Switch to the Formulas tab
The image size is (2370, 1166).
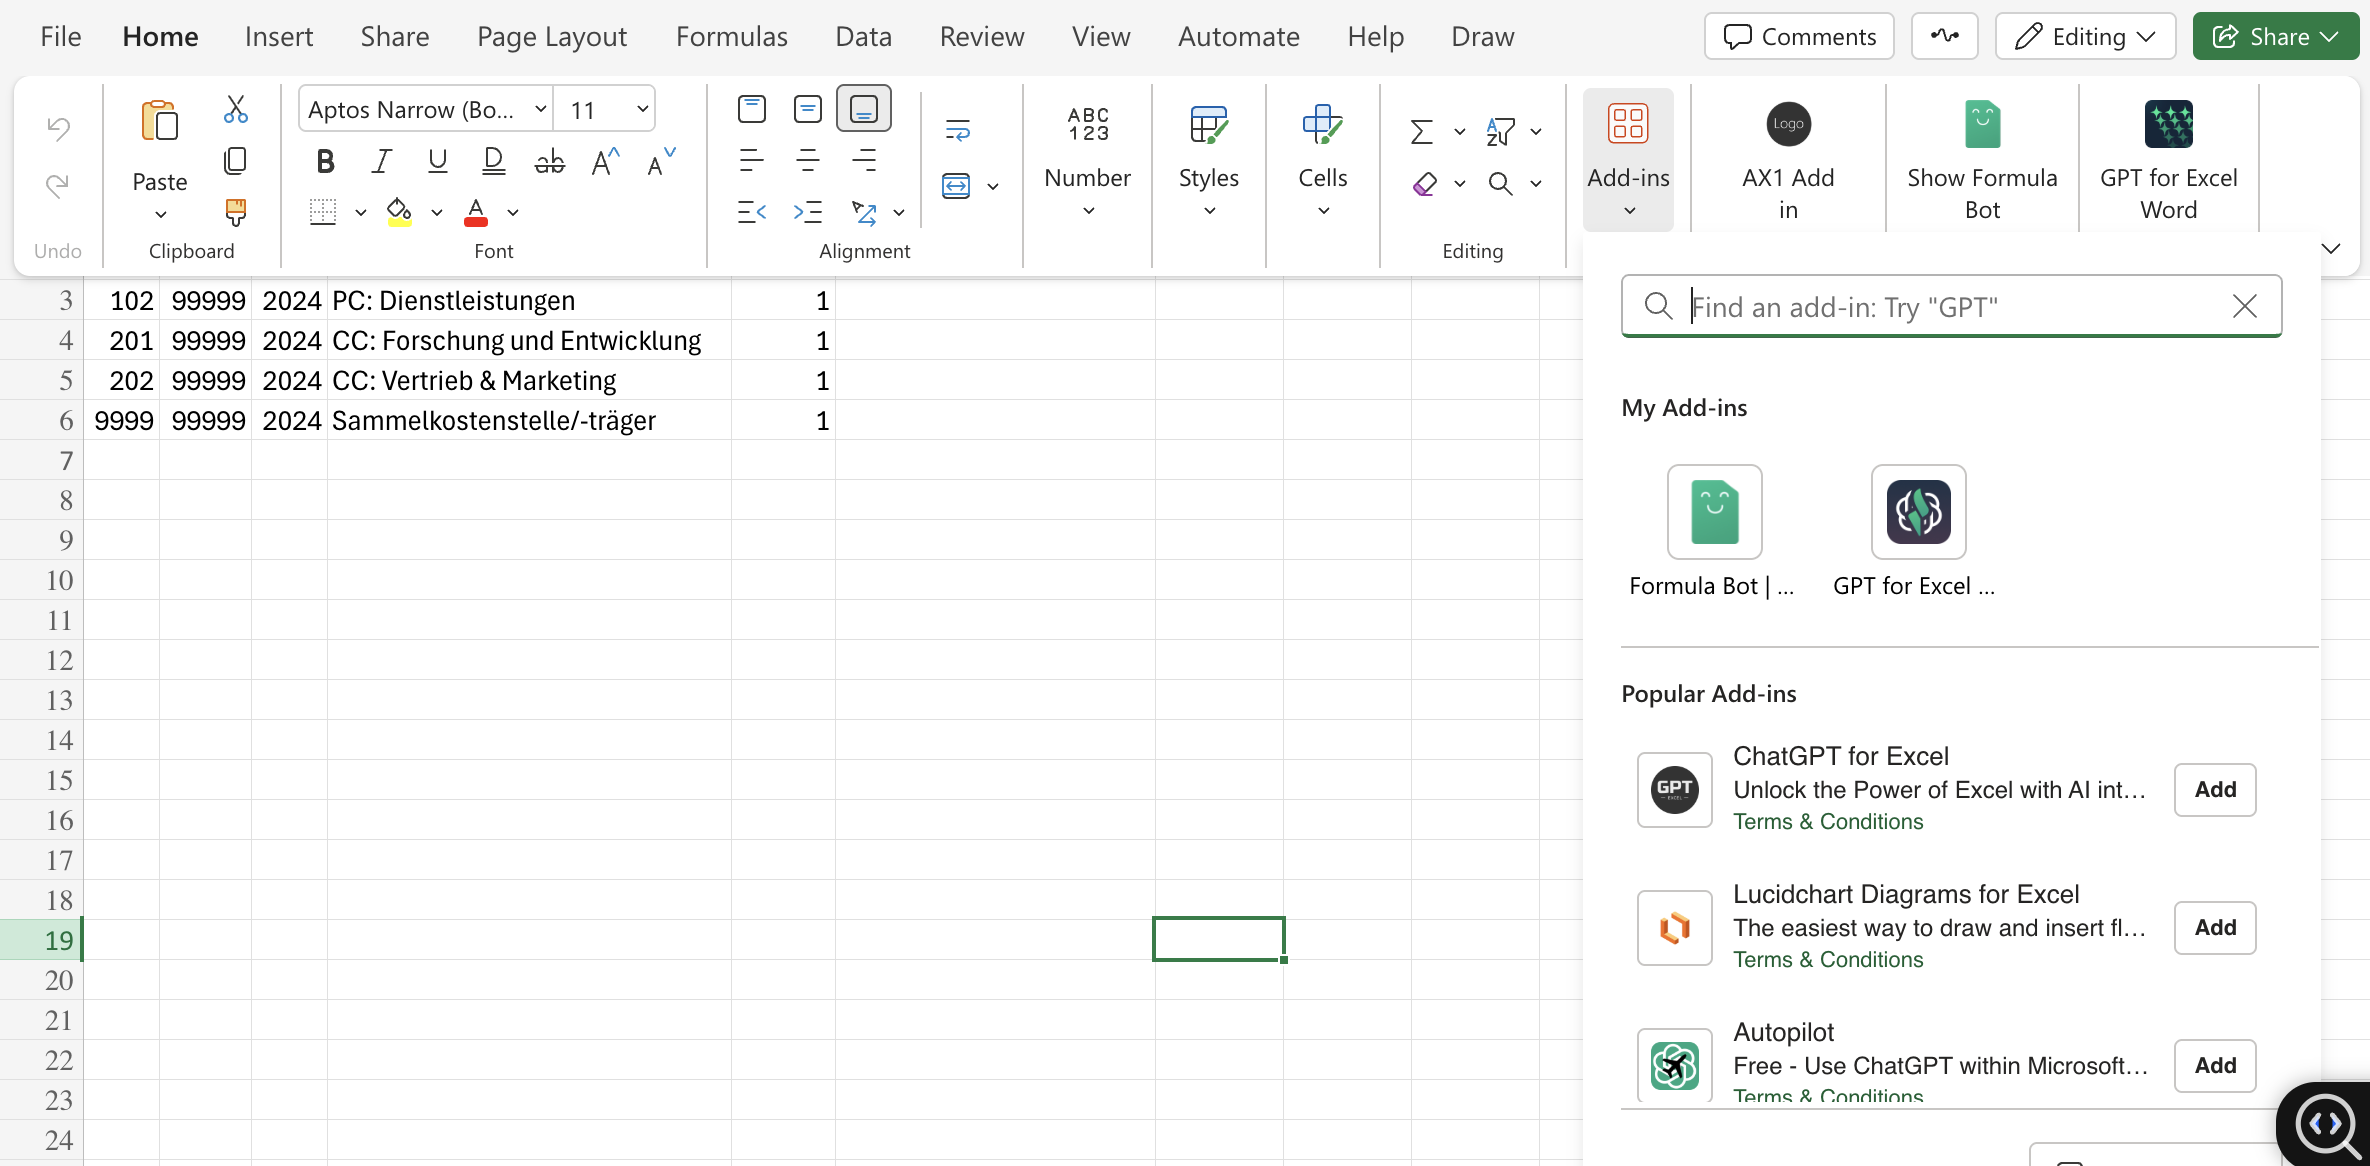point(731,37)
